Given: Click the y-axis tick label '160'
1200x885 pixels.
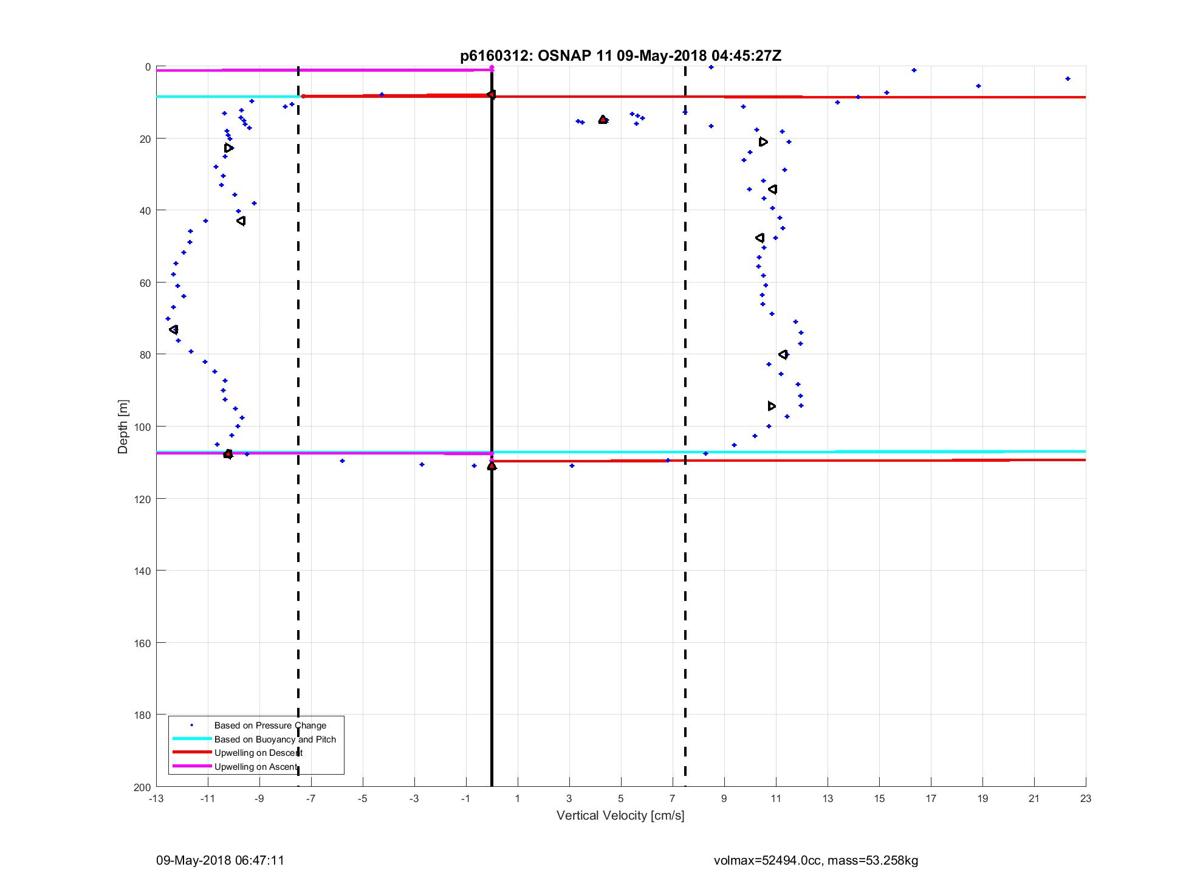Looking at the screenshot, I should pyautogui.click(x=142, y=643).
